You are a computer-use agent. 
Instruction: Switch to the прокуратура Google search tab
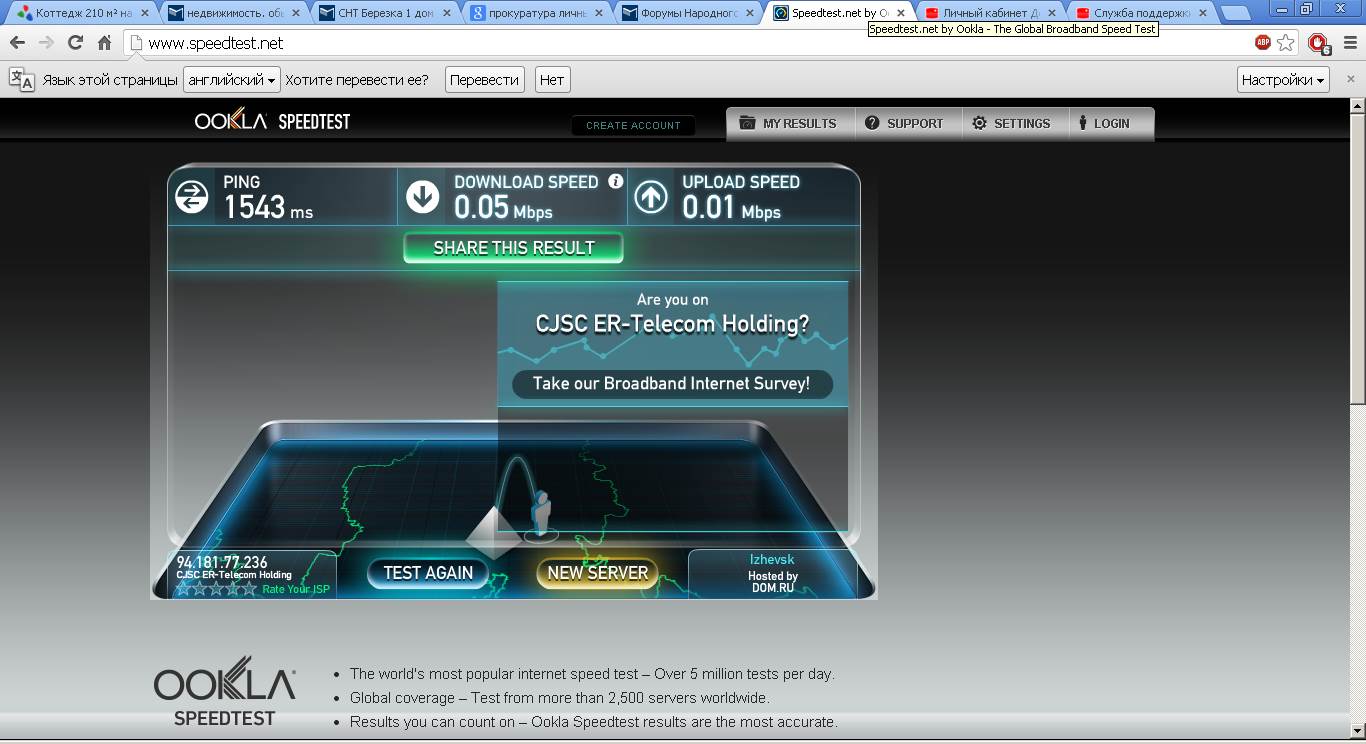(537, 13)
